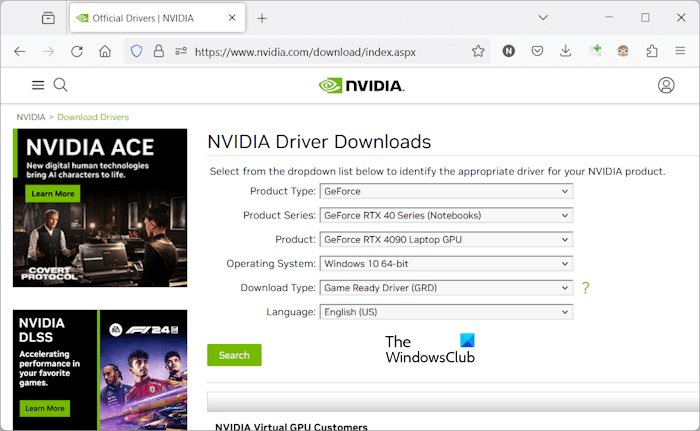The image size is (700, 431).
Task: Go to the Firefox home page icon
Action: tap(105, 51)
